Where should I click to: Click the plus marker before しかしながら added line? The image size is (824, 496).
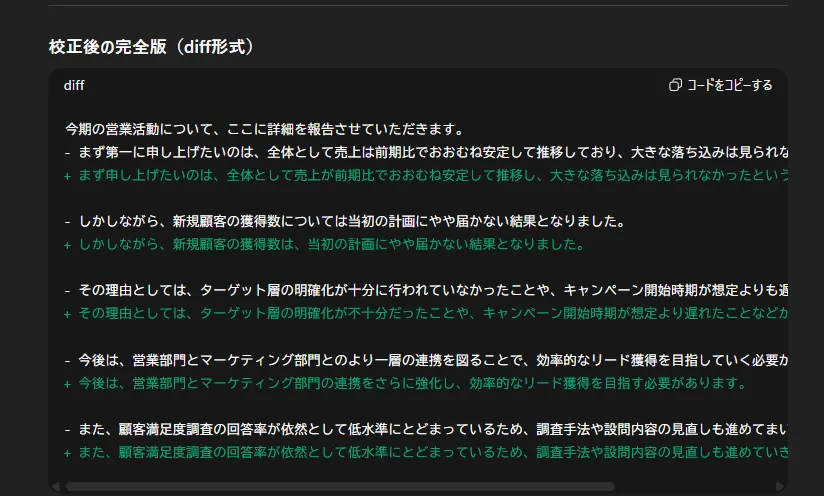coord(67,245)
